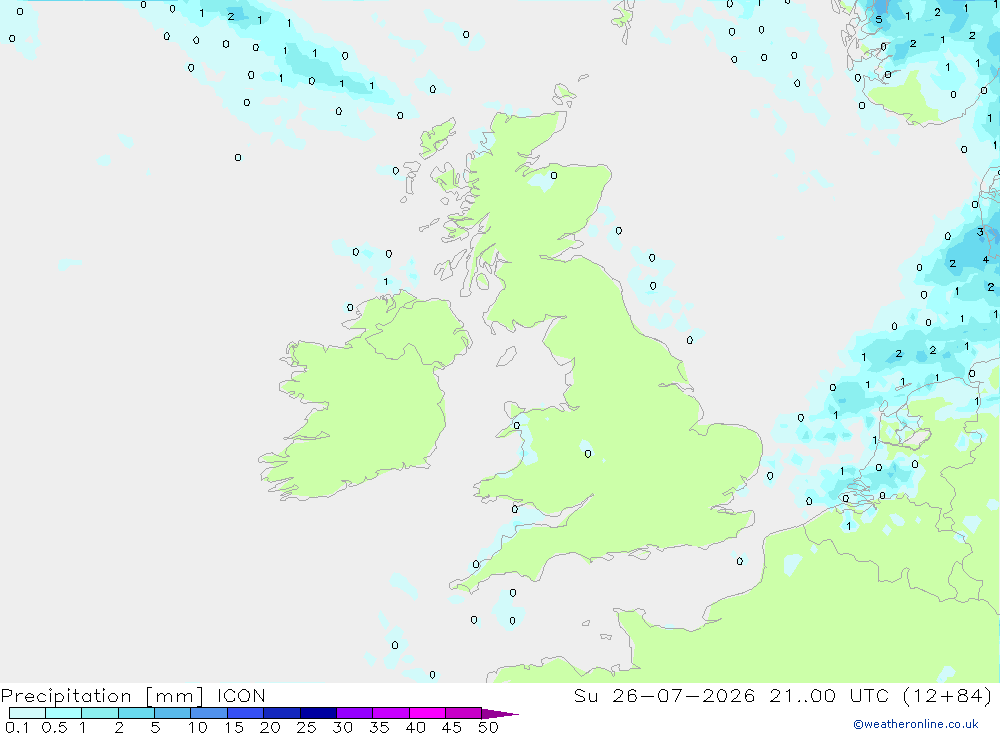Pick the 5–10 mm blue legend swatch
1000x733 pixels.
(172, 713)
